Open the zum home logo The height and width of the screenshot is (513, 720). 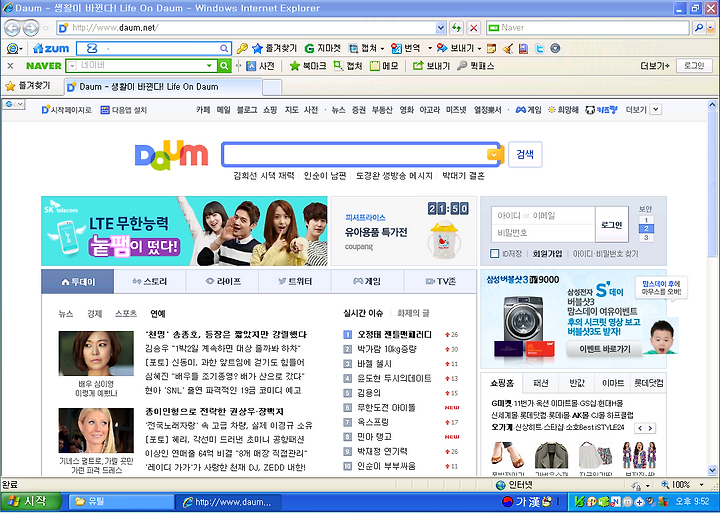click(x=51, y=48)
